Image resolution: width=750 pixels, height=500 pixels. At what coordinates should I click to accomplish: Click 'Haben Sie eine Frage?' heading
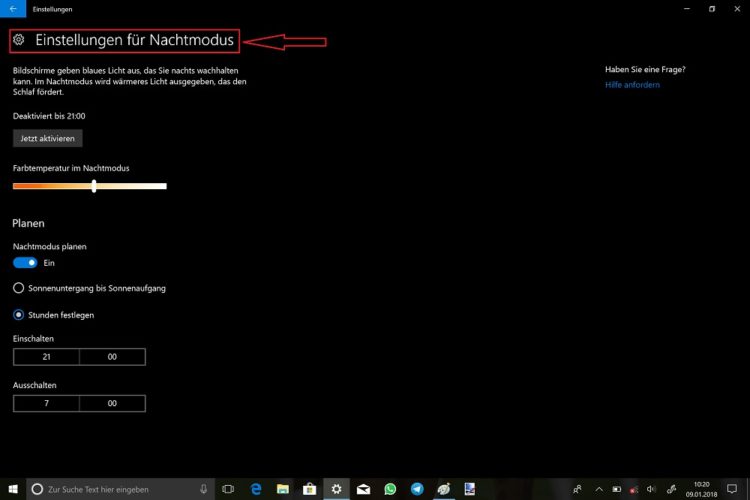click(x=645, y=69)
